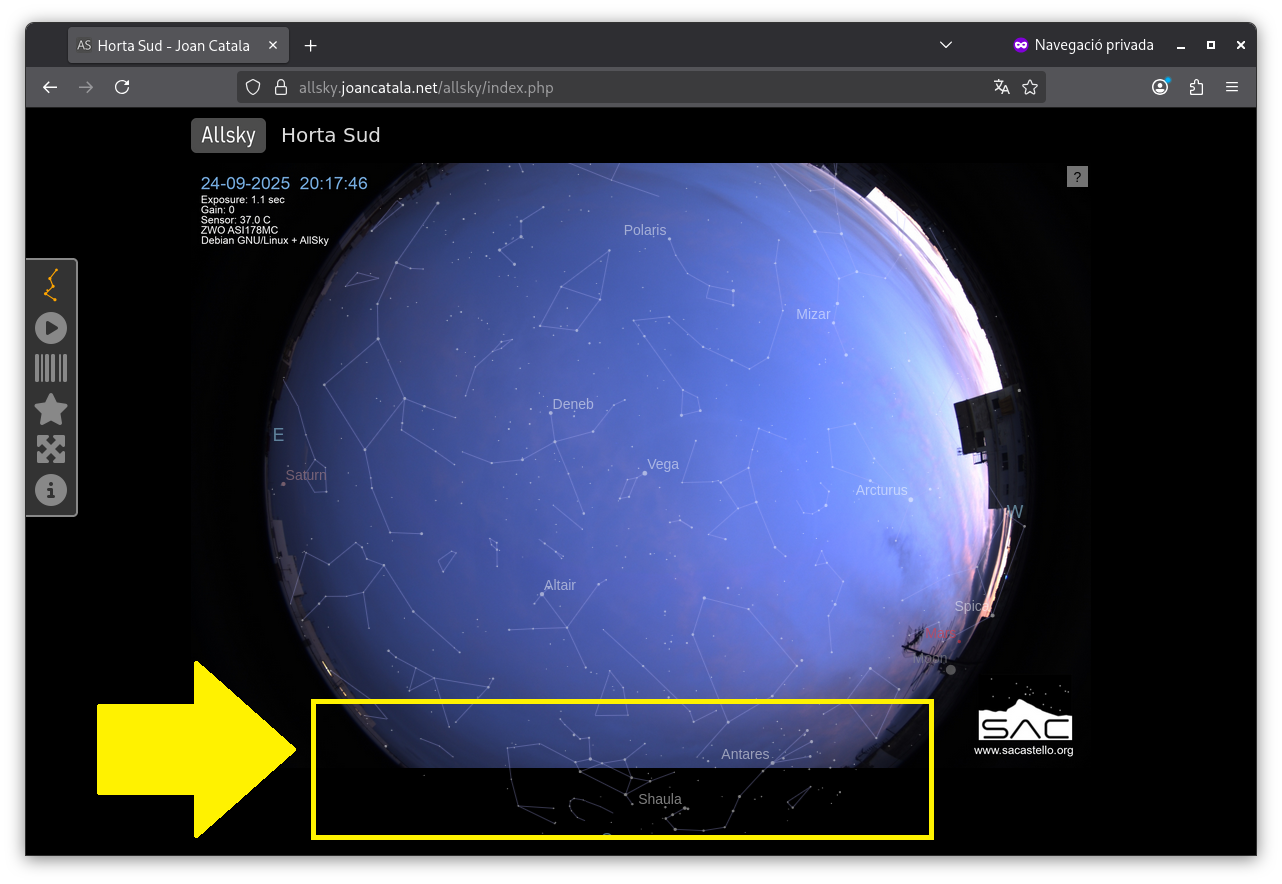
Task: Open the Horta Sud title link
Action: 330,135
